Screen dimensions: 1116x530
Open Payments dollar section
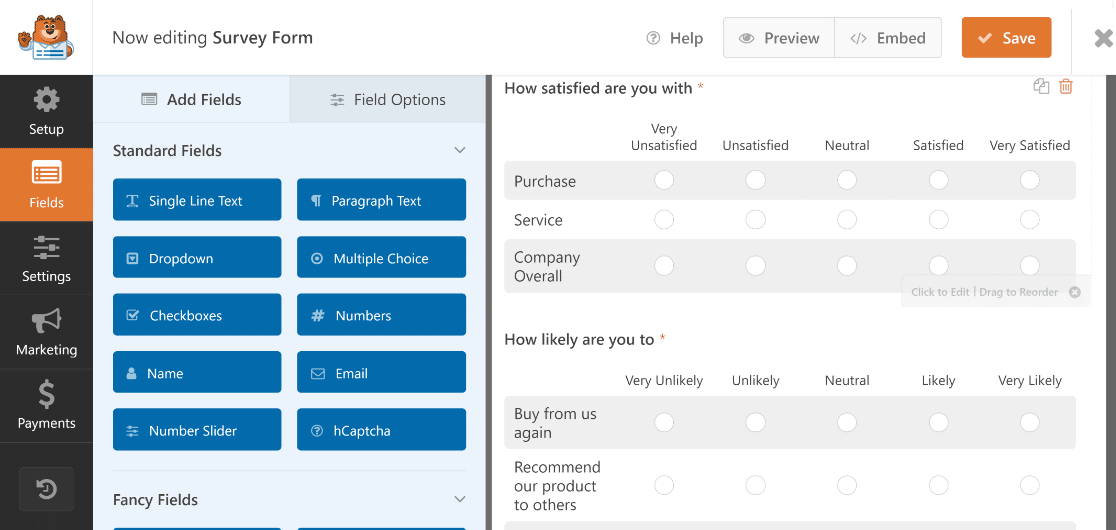coord(46,405)
